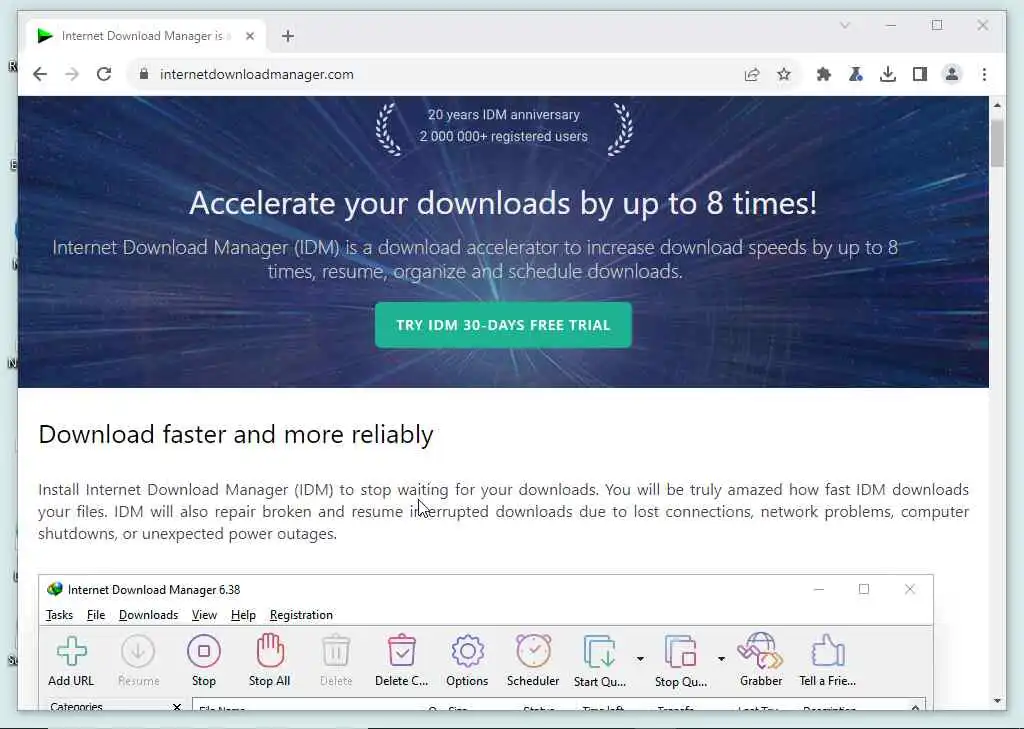Open the Options gear icon

[467, 651]
